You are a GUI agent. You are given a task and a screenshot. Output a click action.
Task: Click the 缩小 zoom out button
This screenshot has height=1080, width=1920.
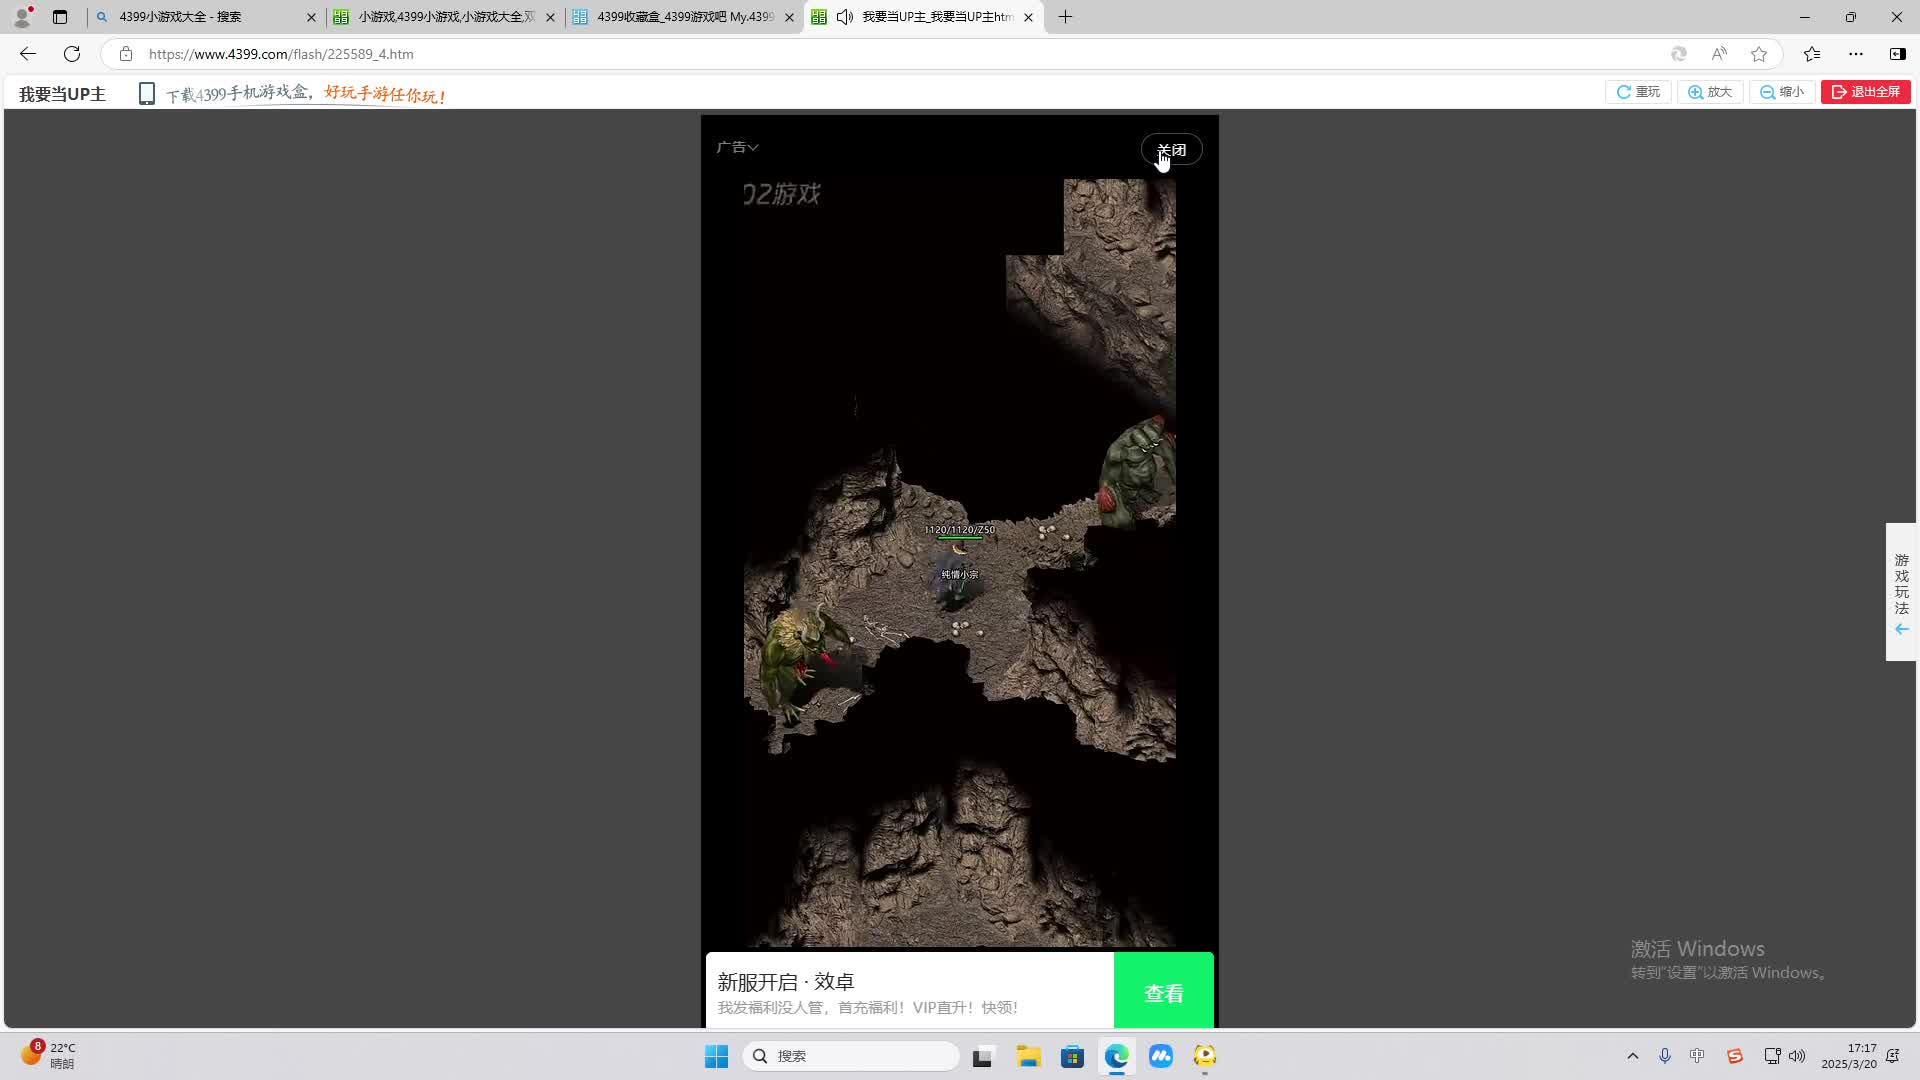point(1782,92)
